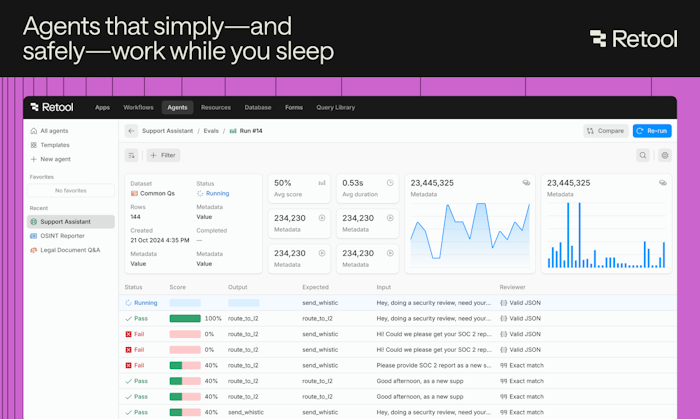Image resolution: width=700 pixels, height=419 pixels.
Task: Click the Compare button
Action: pyautogui.click(x=606, y=131)
